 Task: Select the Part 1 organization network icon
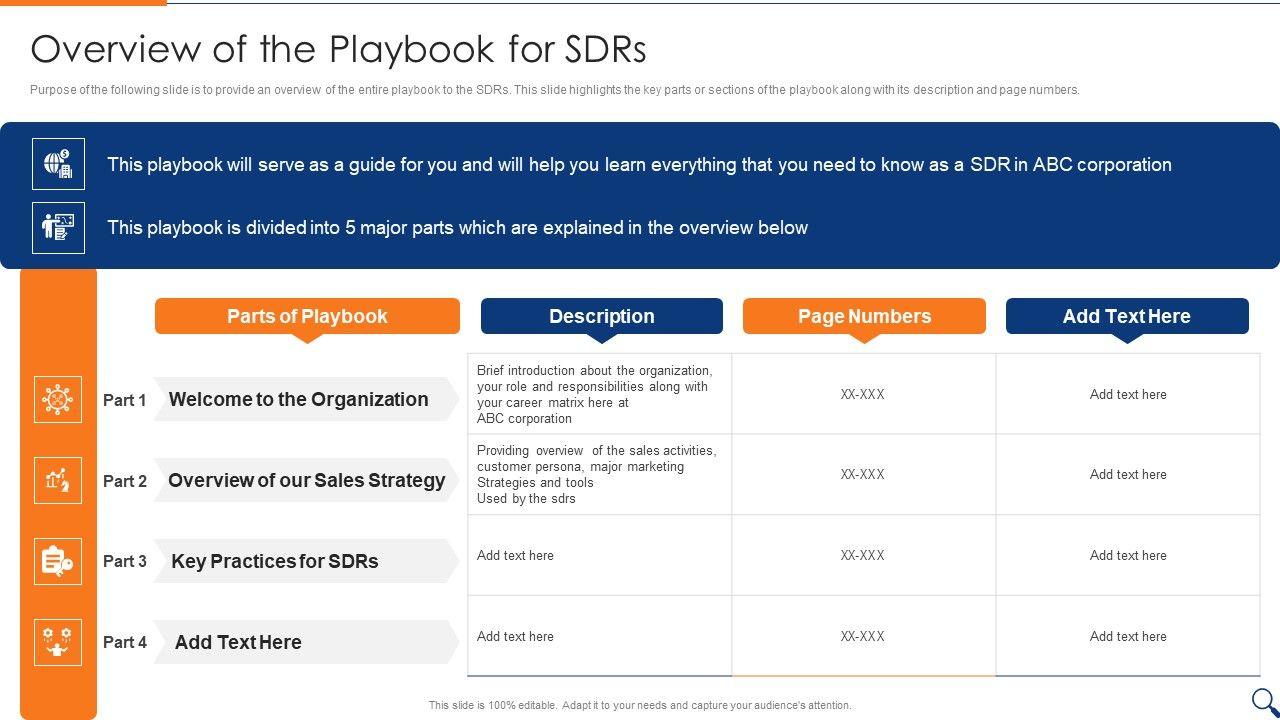click(x=58, y=400)
